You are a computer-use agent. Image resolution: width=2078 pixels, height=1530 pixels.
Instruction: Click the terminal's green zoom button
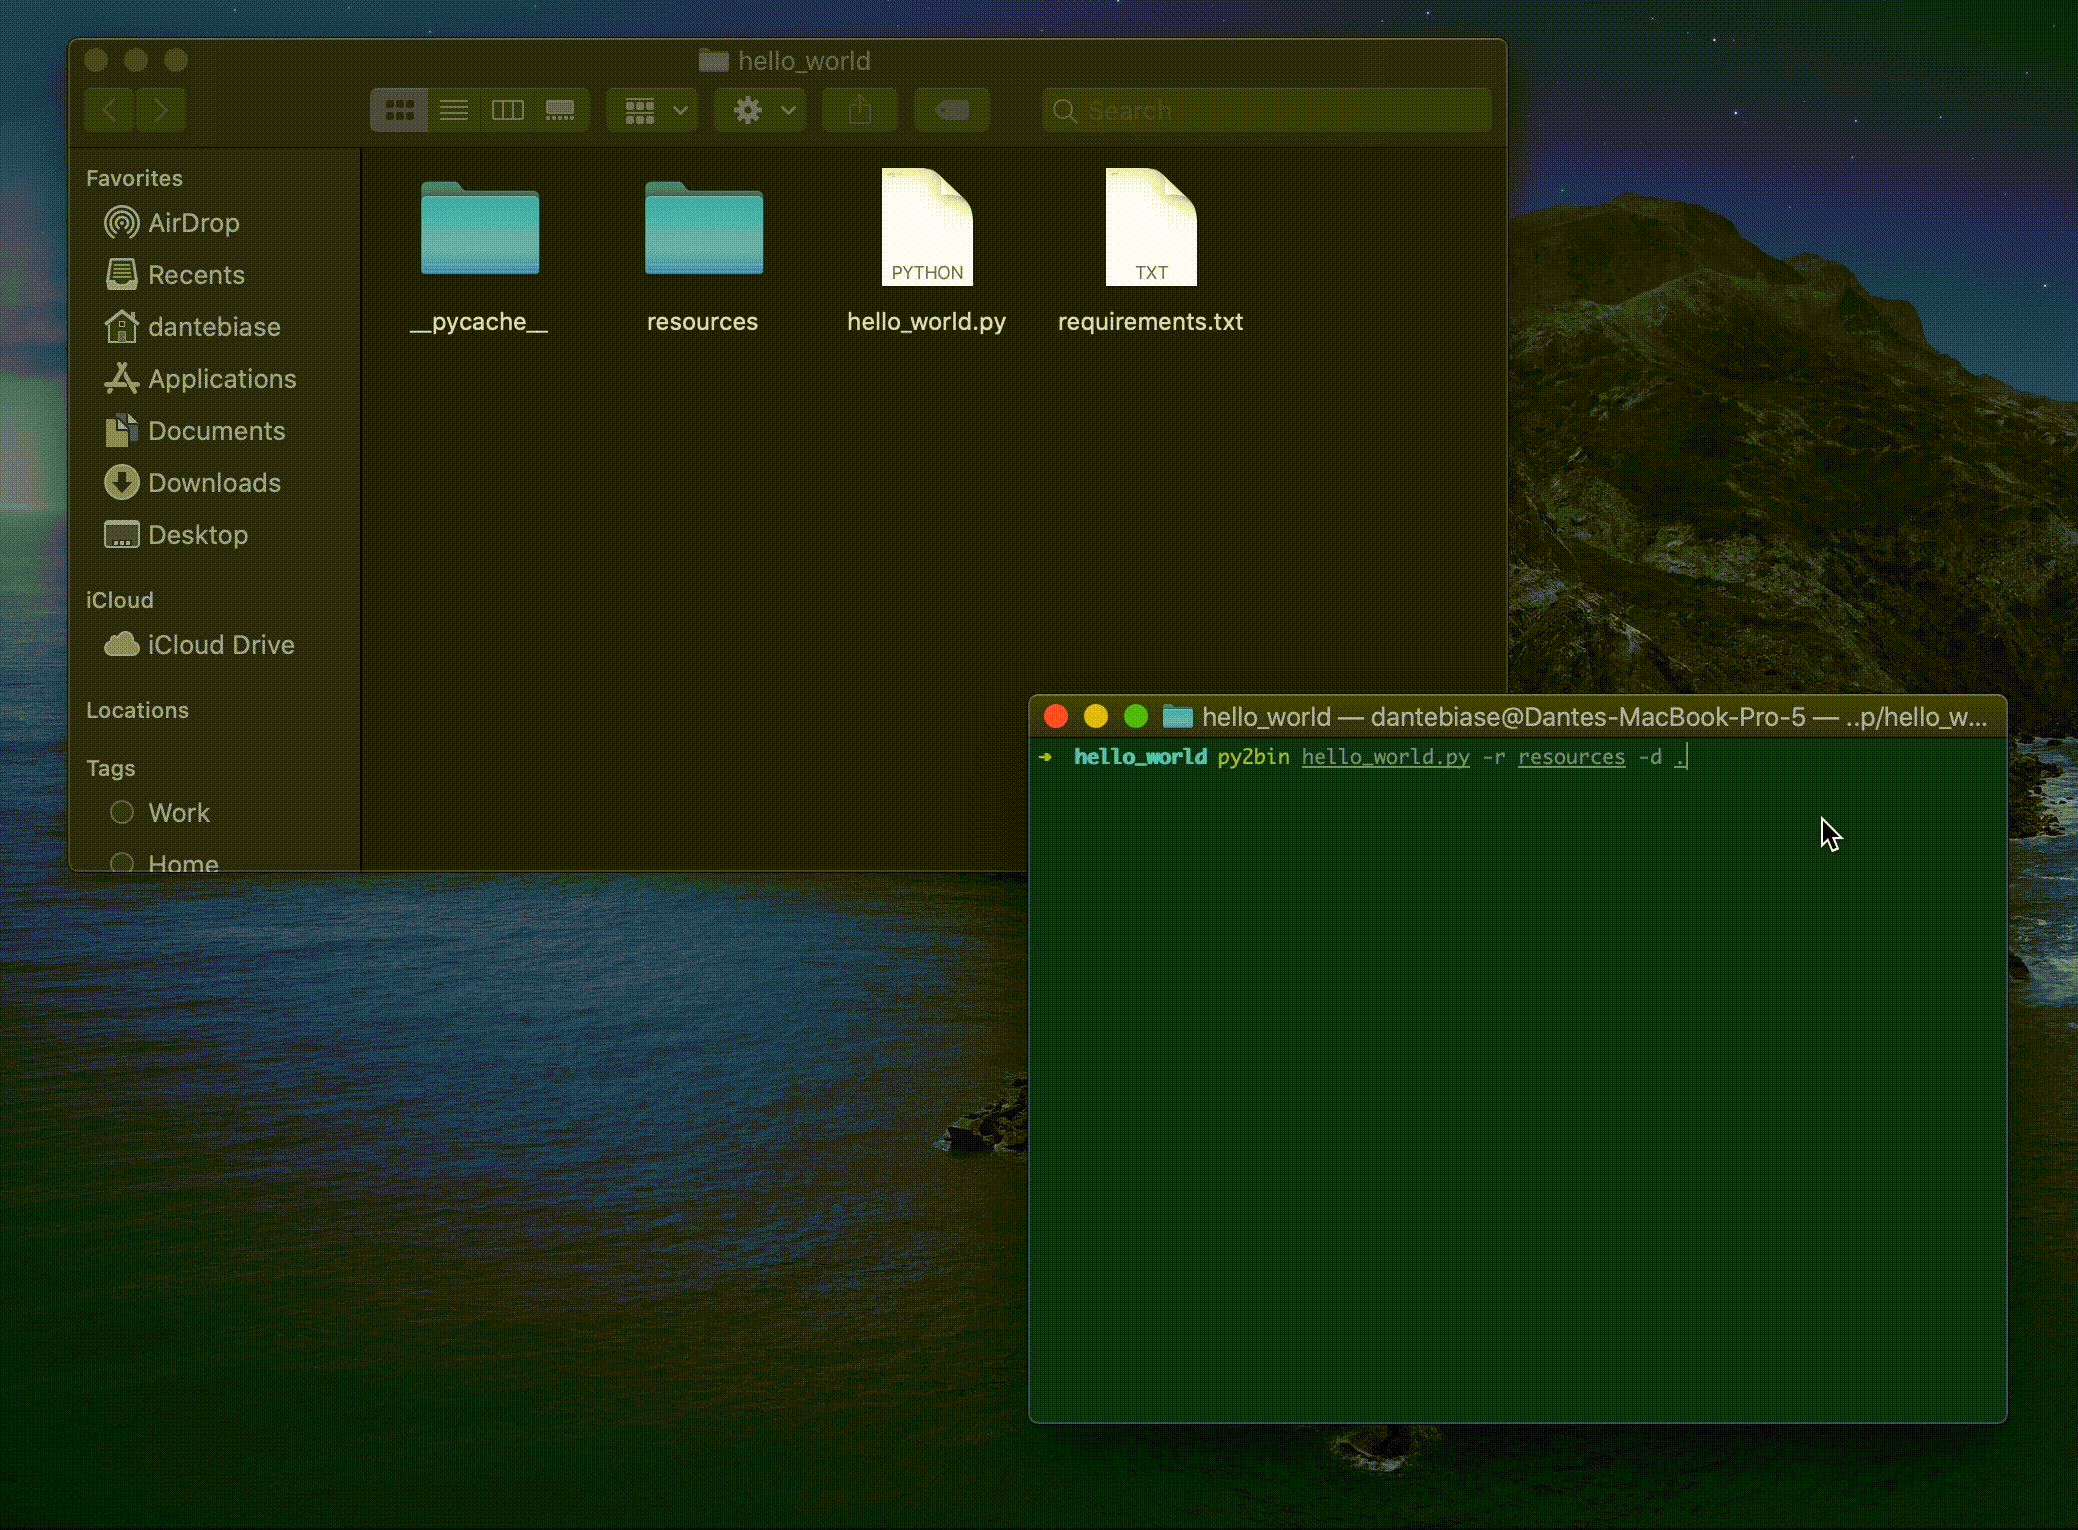[1135, 717]
